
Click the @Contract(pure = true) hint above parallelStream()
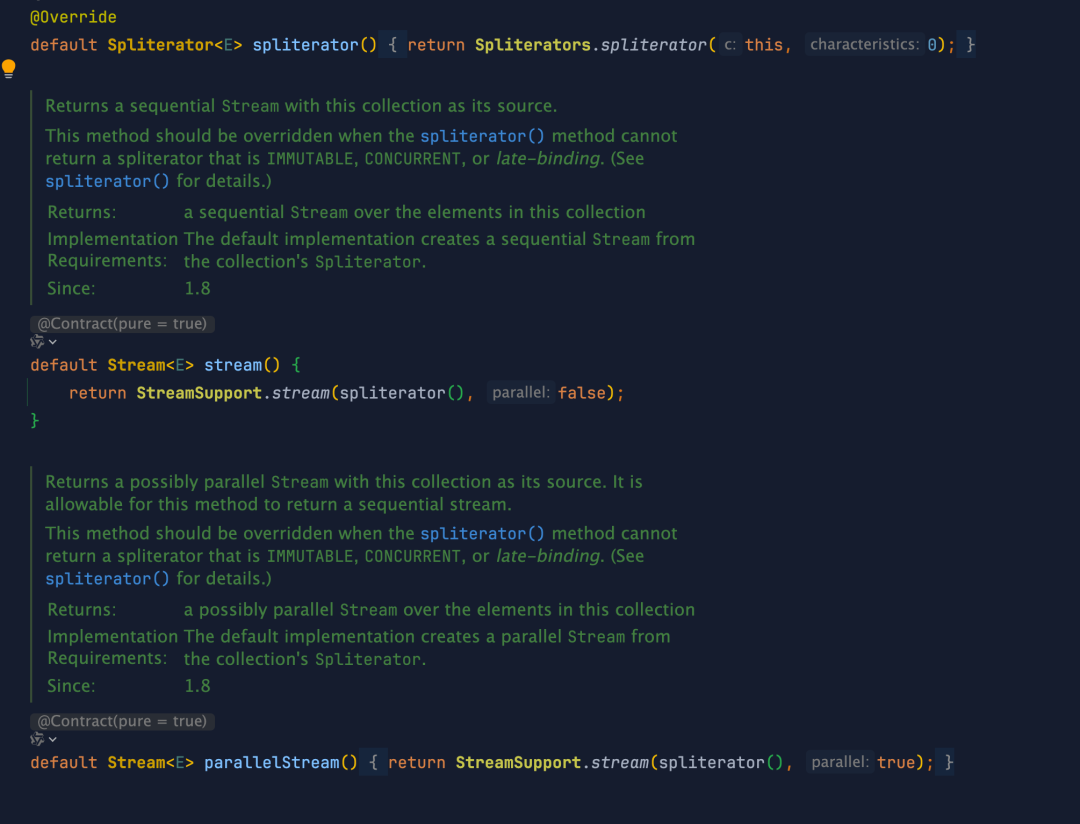122,721
